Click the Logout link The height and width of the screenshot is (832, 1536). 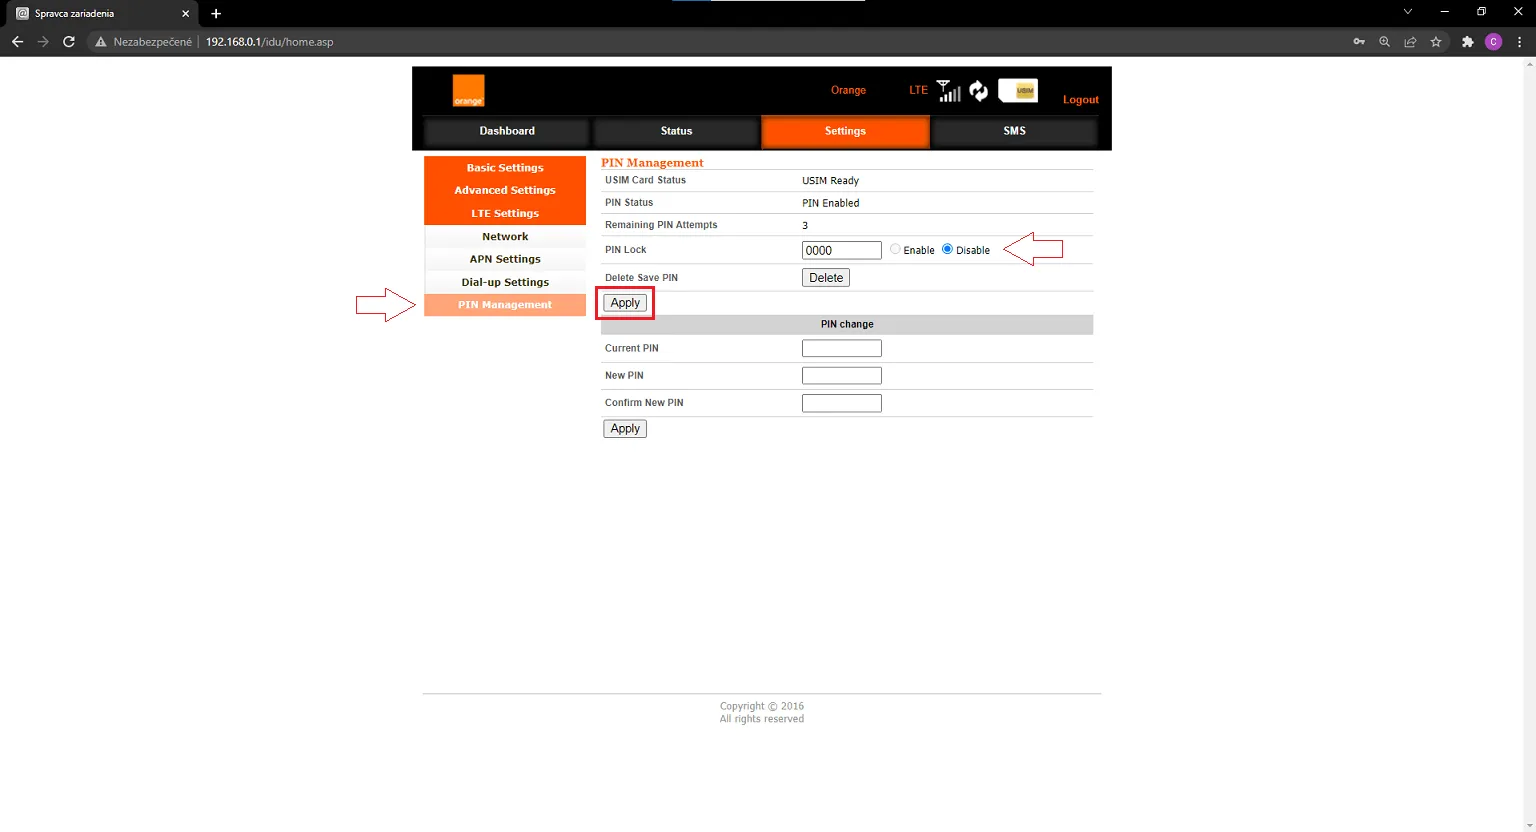[1080, 100]
